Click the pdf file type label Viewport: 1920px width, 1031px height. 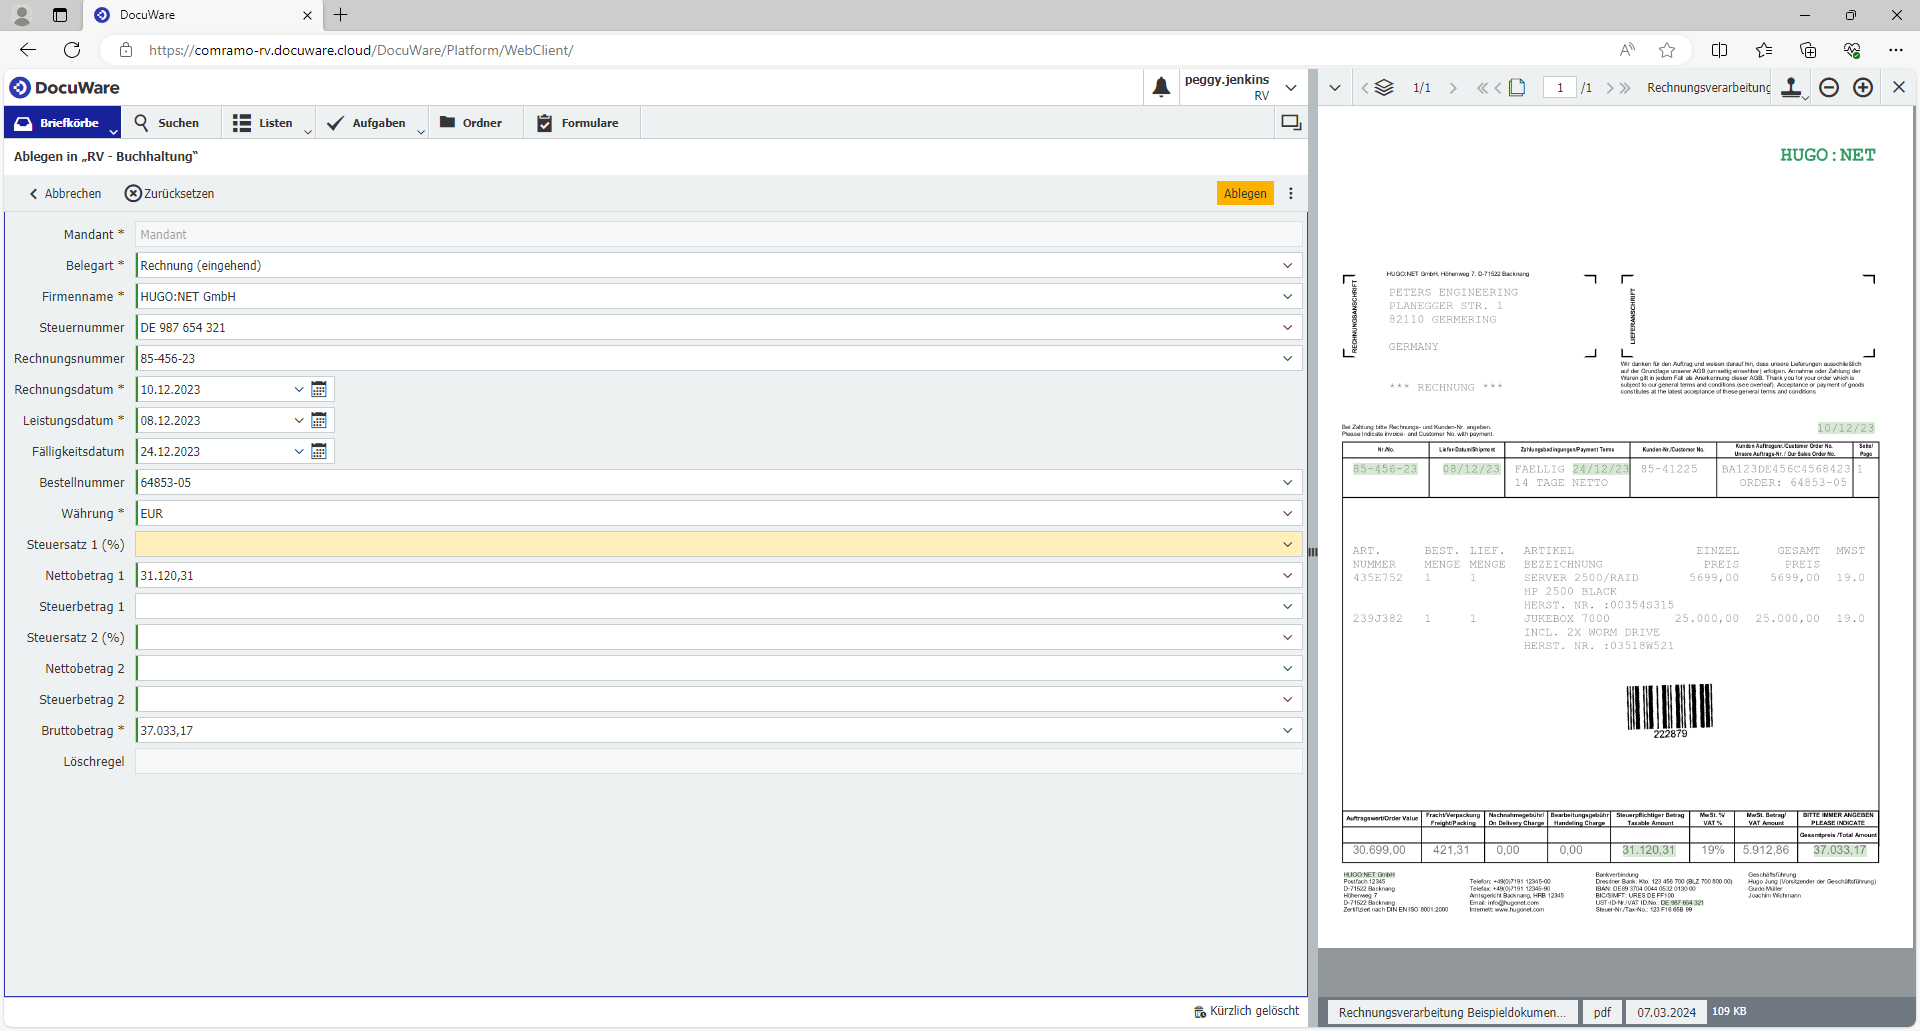tap(1602, 1012)
